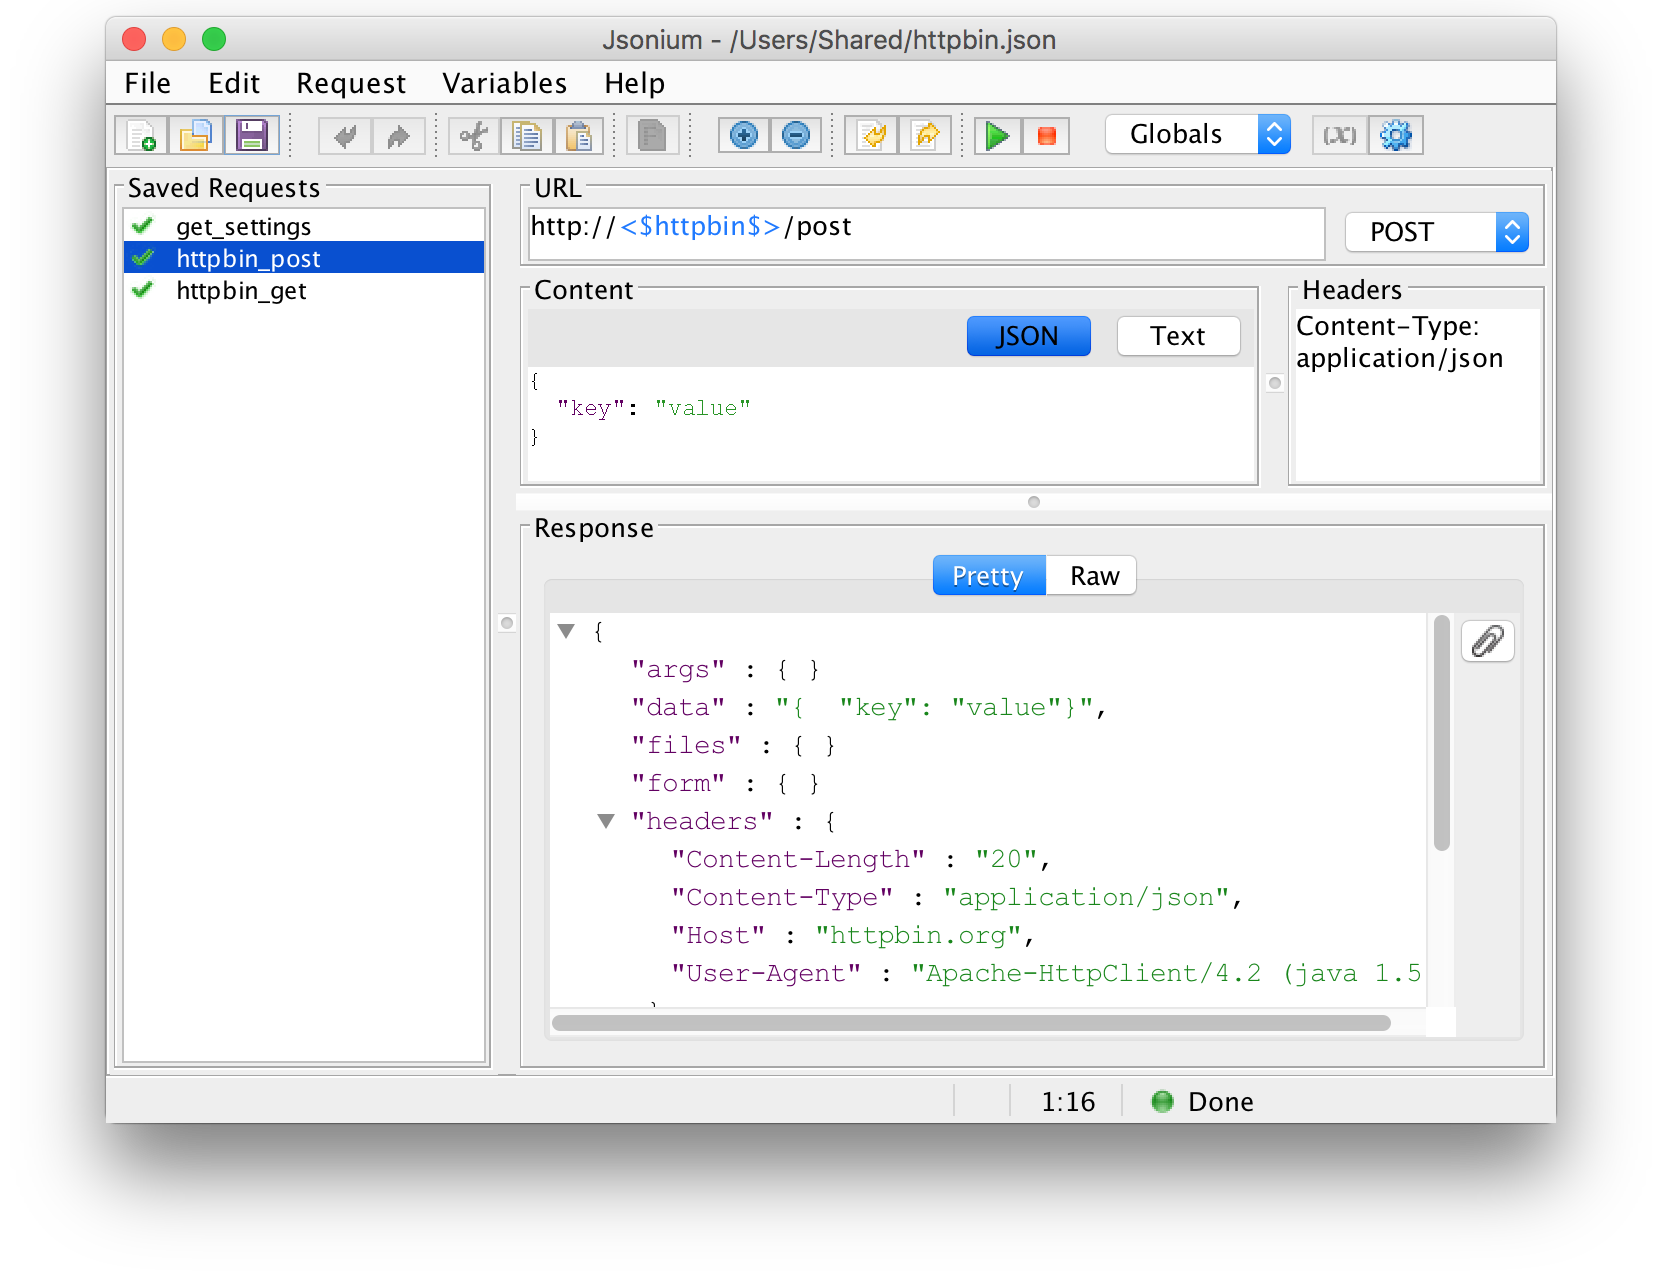Click the green check next to httpbin_get
This screenshot has width=1668, height=1283.
click(143, 290)
